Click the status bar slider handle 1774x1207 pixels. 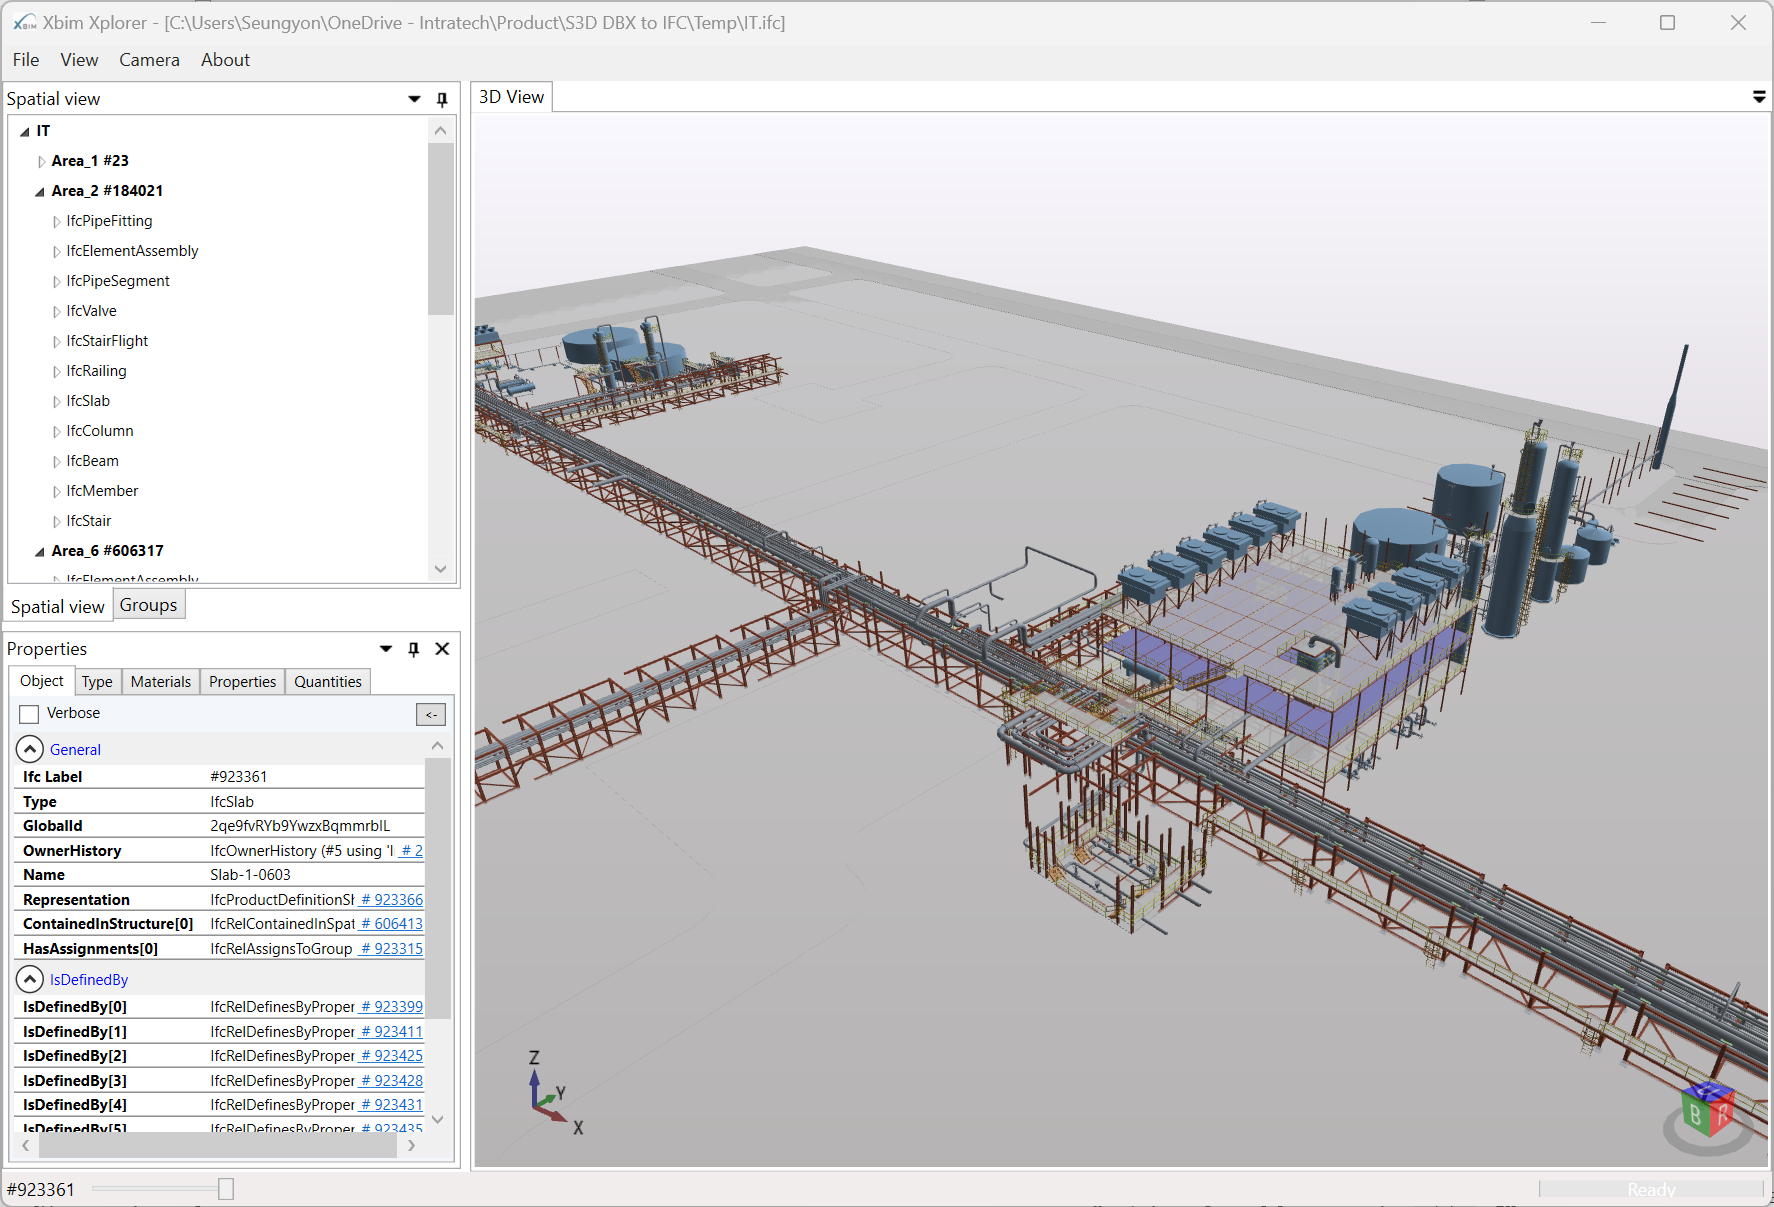point(226,1189)
